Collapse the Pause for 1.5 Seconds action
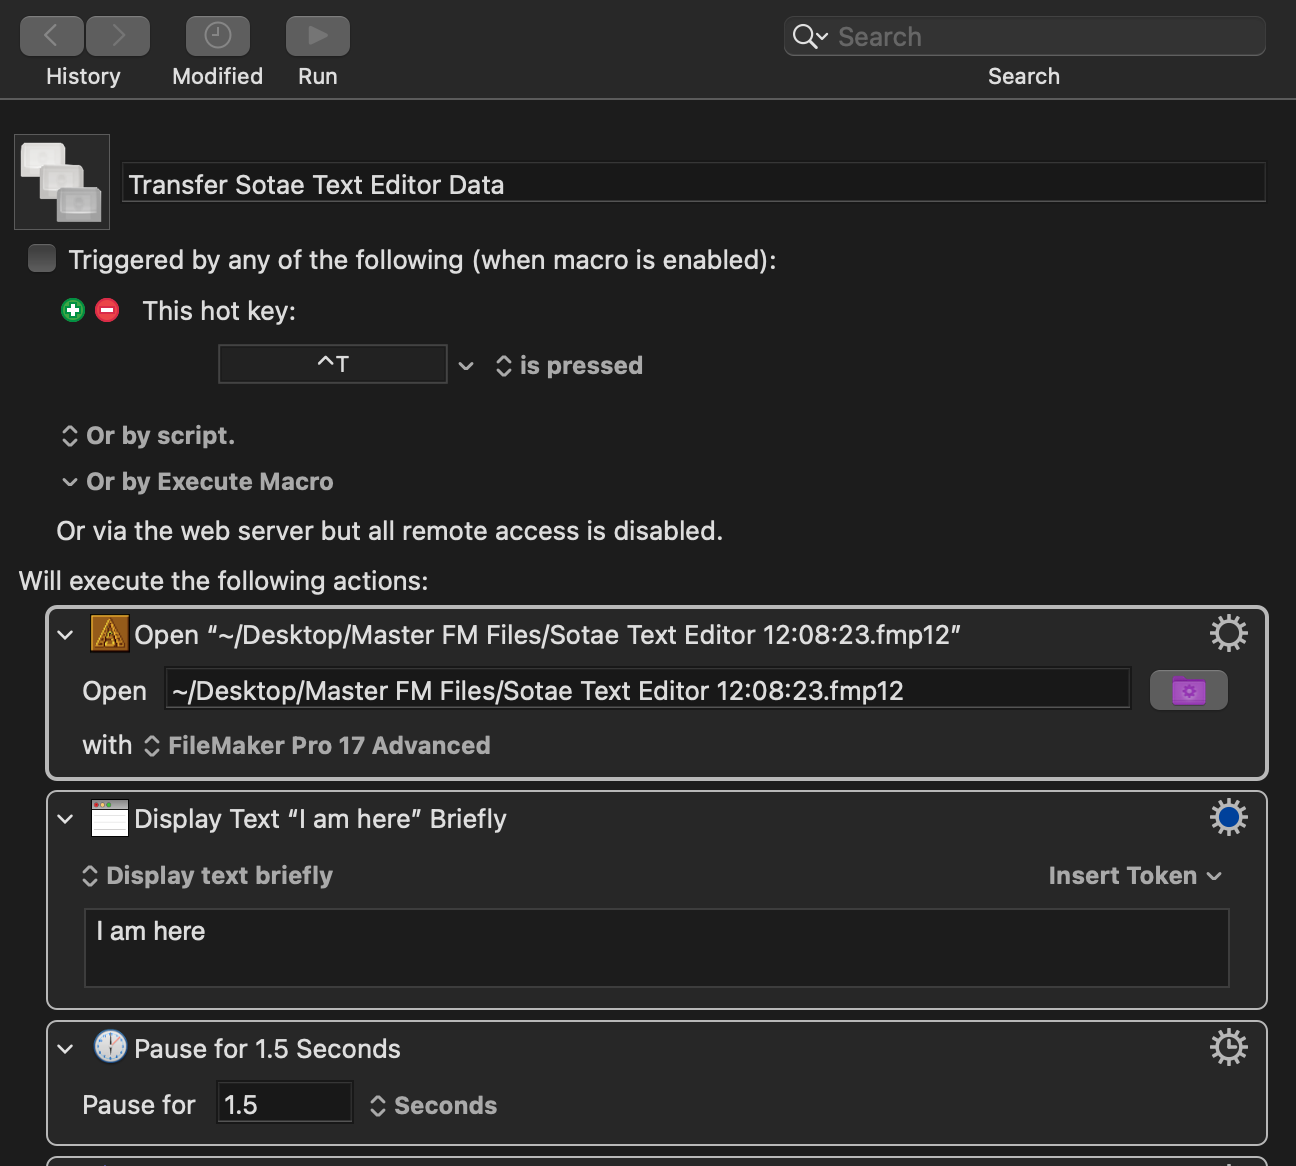Image resolution: width=1296 pixels, height=1166 pixels. tap(66, 1049)
